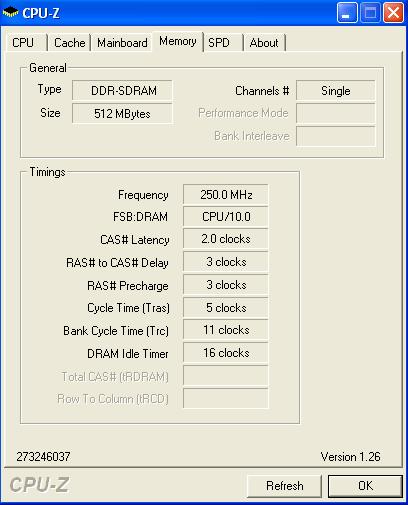
Task: Minimize the CPU-Z window
Action: [x=347, y=13]
